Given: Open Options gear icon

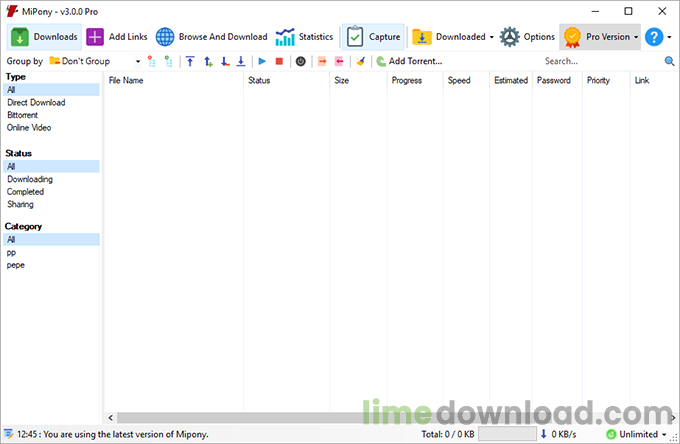Looking at the screenshot, I should pyautogui.click(x=510, y=37).
